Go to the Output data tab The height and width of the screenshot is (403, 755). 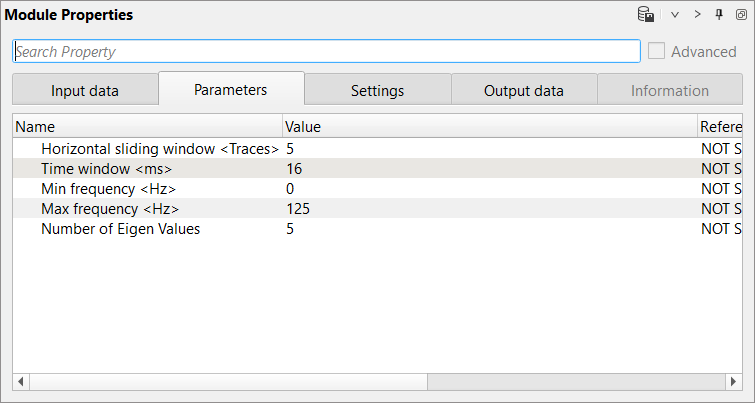point(524,90)
